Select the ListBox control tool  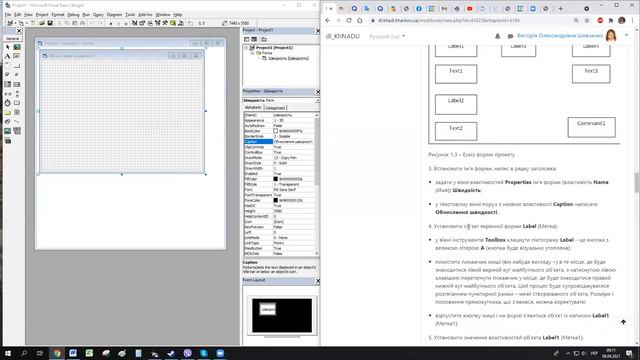point(17,84)
